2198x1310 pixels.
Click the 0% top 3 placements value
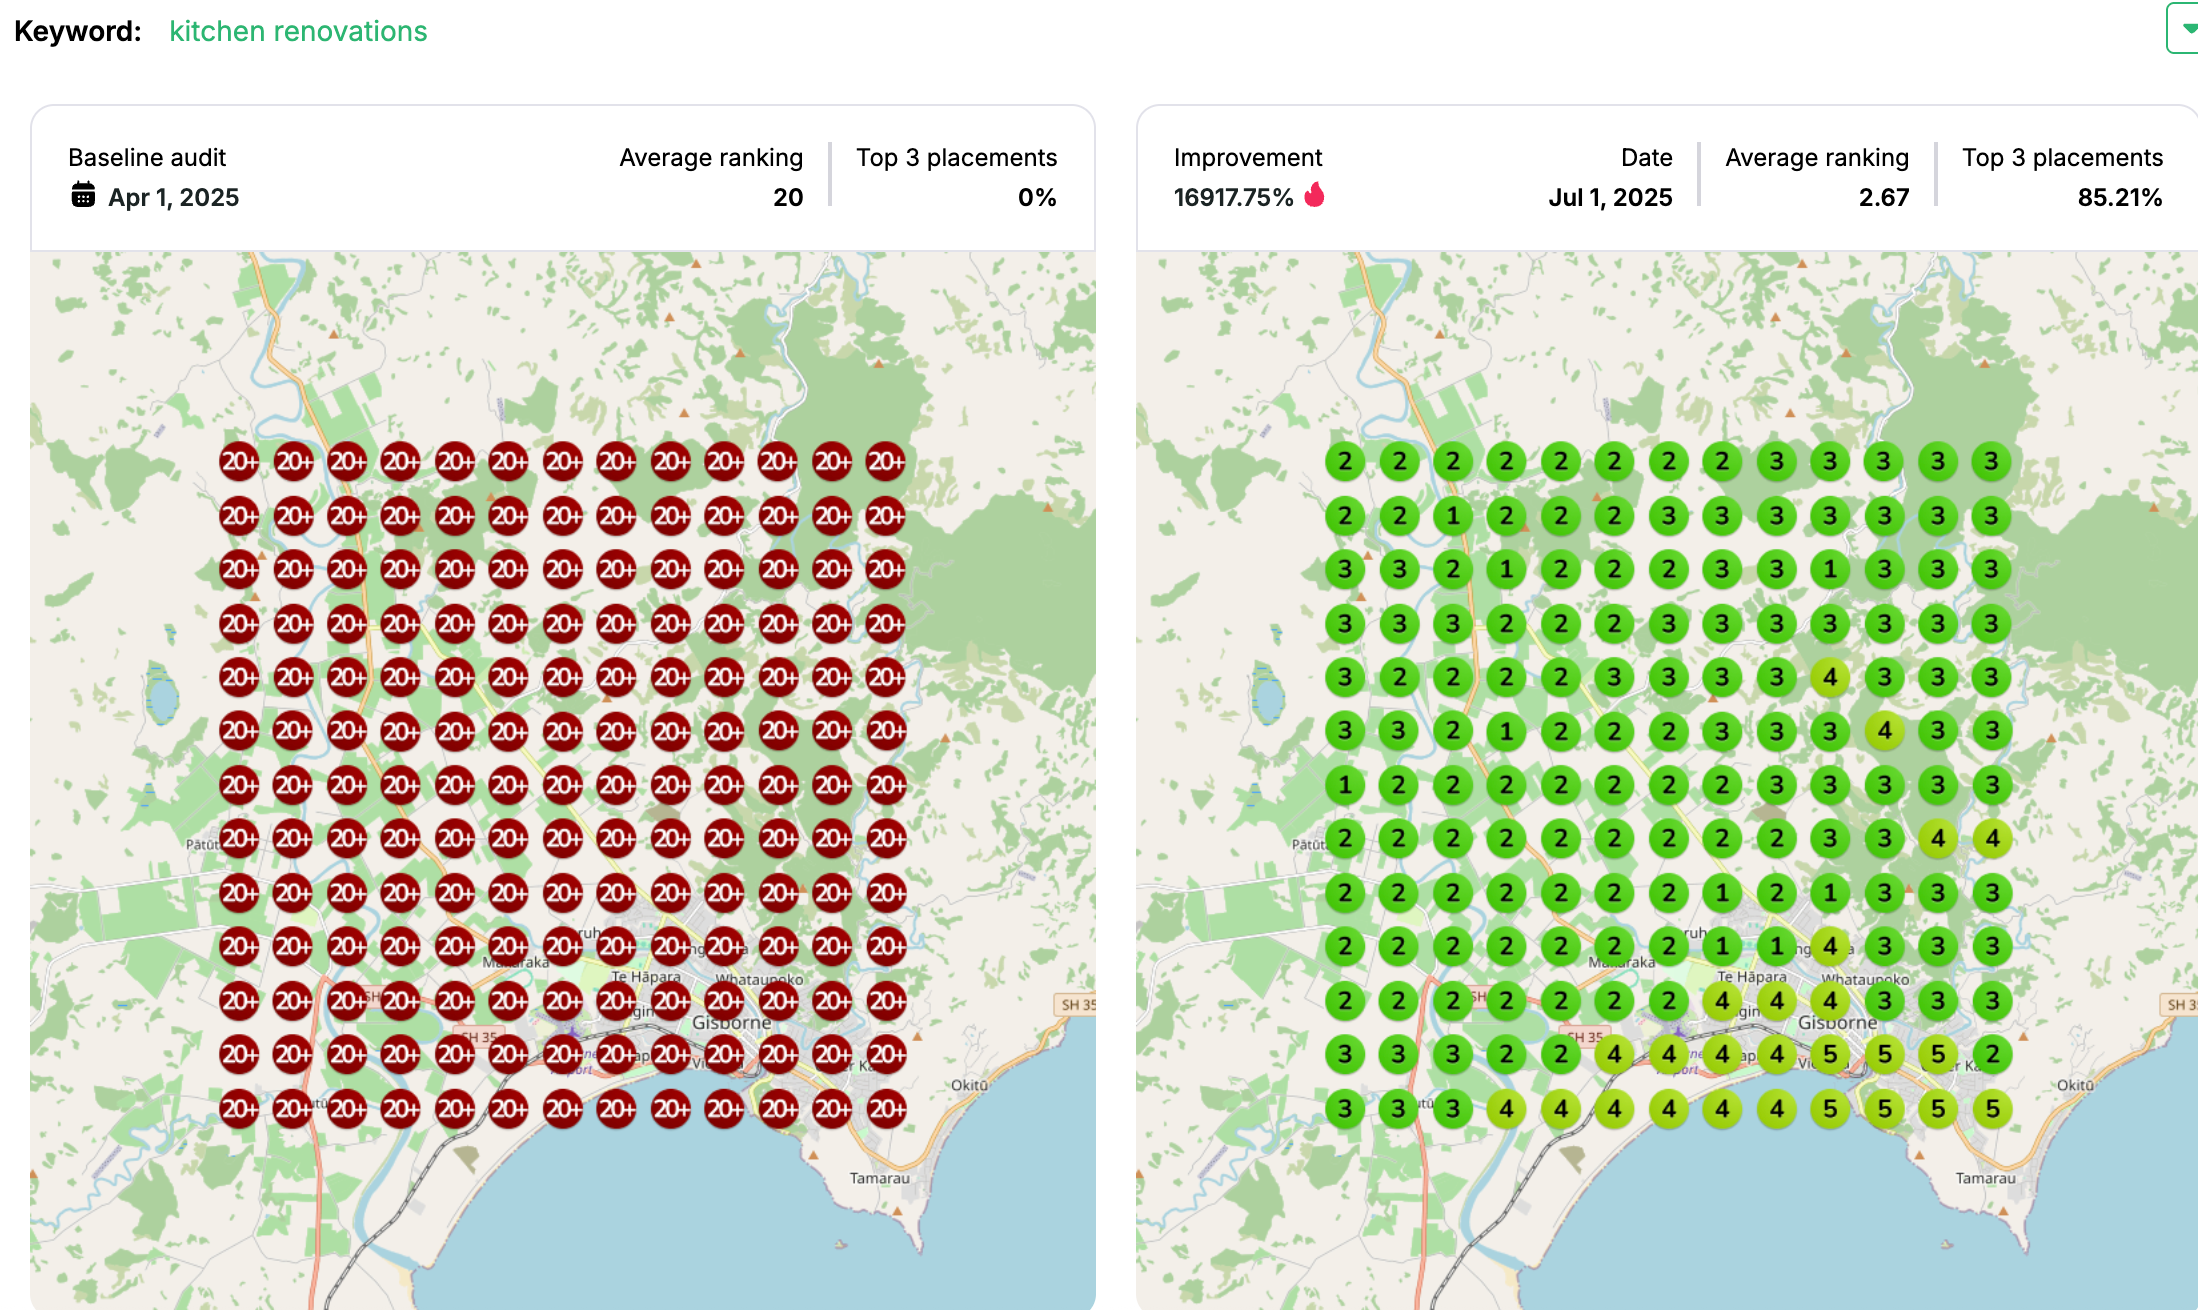[1037, 197]
